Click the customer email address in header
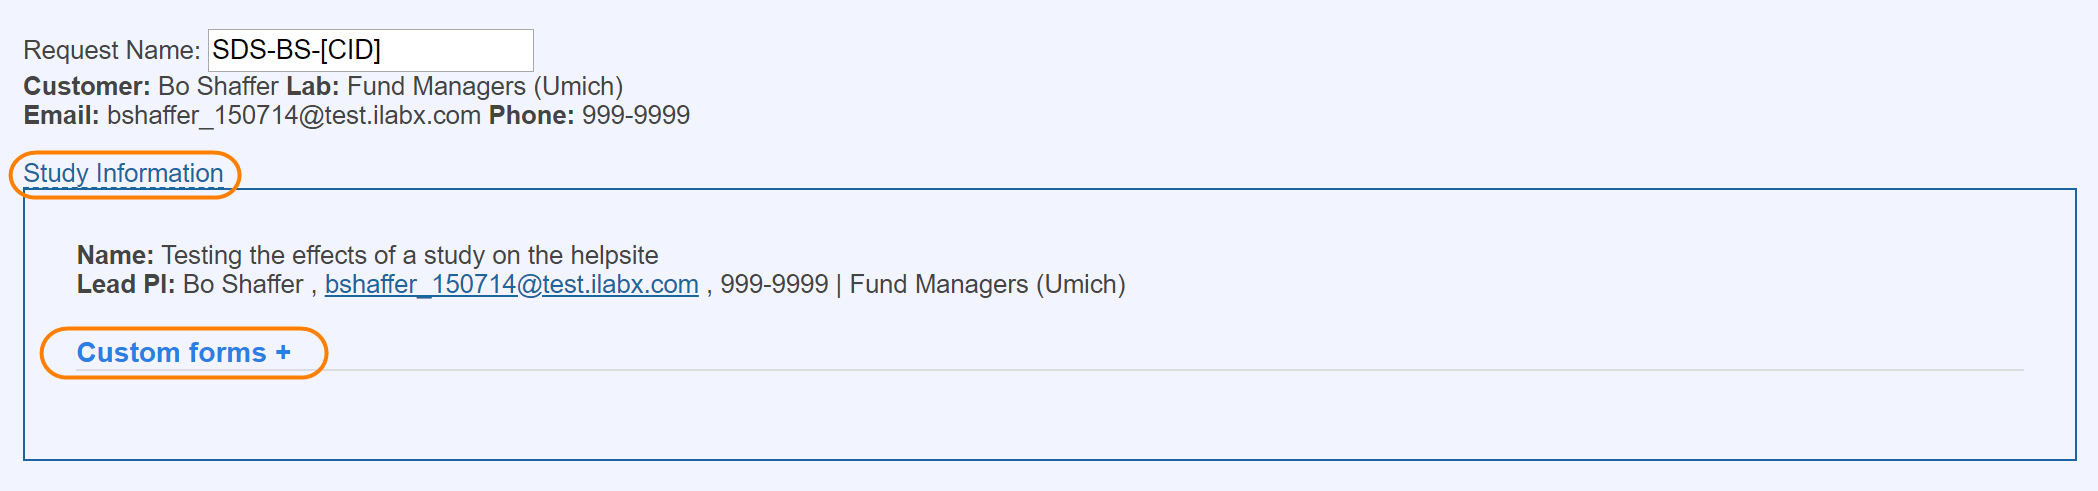The width and height of the screenshot is (2098, 491). 294,116
